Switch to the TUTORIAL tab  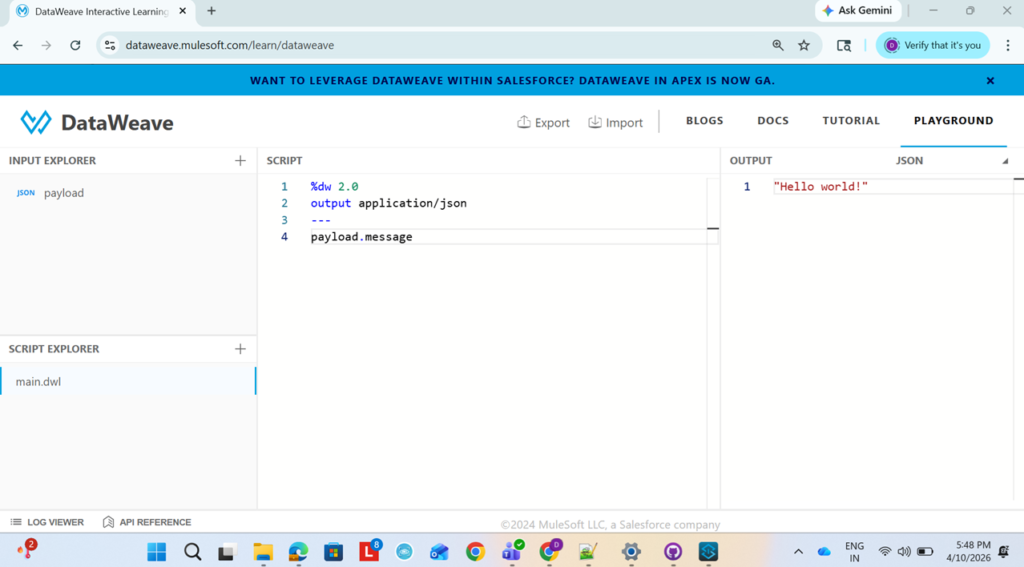(x=851, y=121)
